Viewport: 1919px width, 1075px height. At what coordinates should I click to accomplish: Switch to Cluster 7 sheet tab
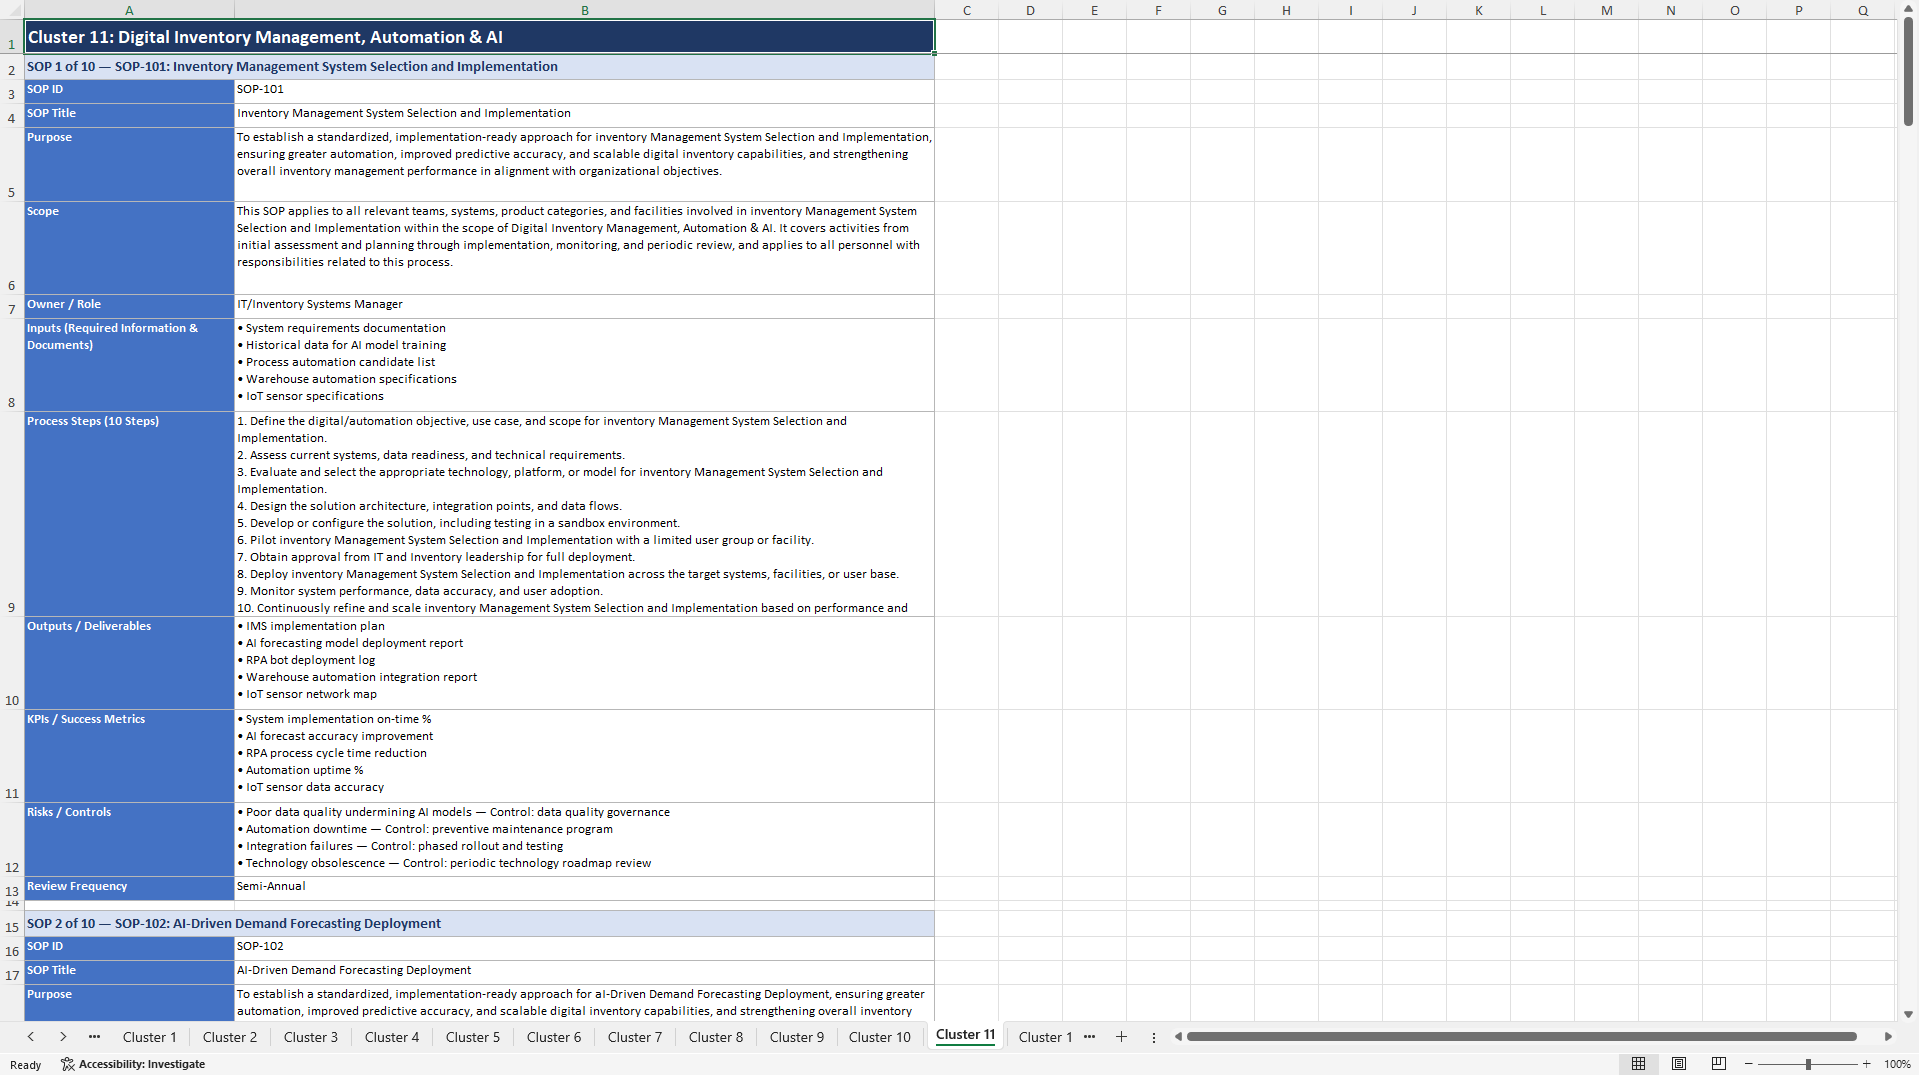[x=635, y=1037]
